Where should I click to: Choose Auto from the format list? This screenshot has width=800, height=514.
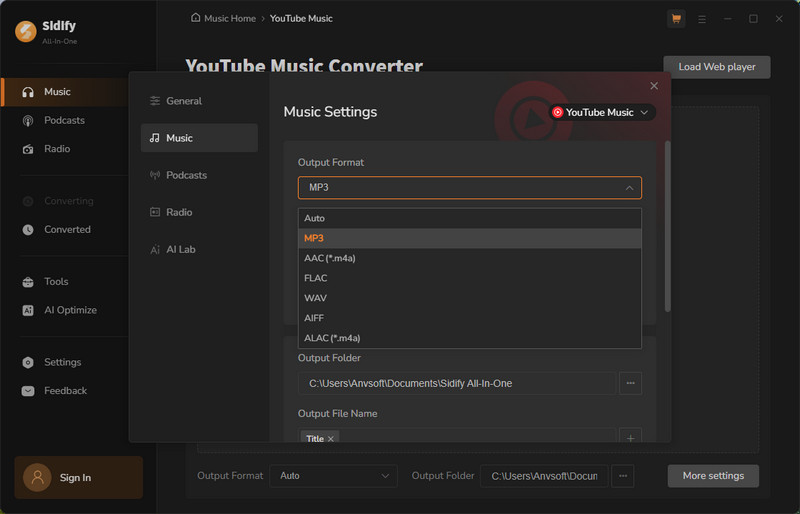[469, 218]
